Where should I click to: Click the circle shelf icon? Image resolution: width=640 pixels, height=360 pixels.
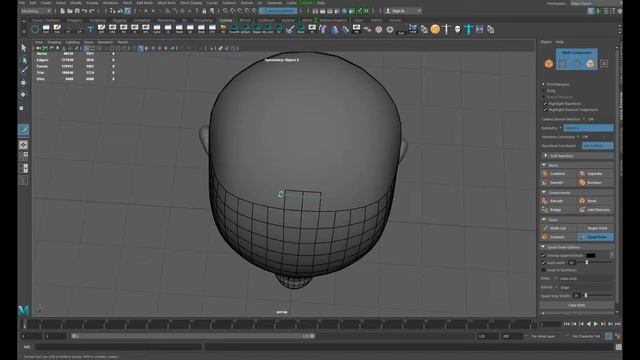[x=35, y=29]
